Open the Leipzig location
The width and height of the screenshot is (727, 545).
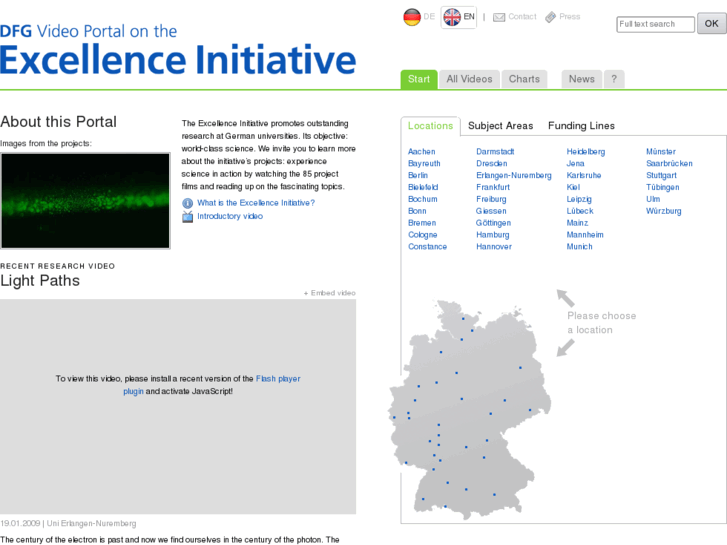click(x=579, y=199)
